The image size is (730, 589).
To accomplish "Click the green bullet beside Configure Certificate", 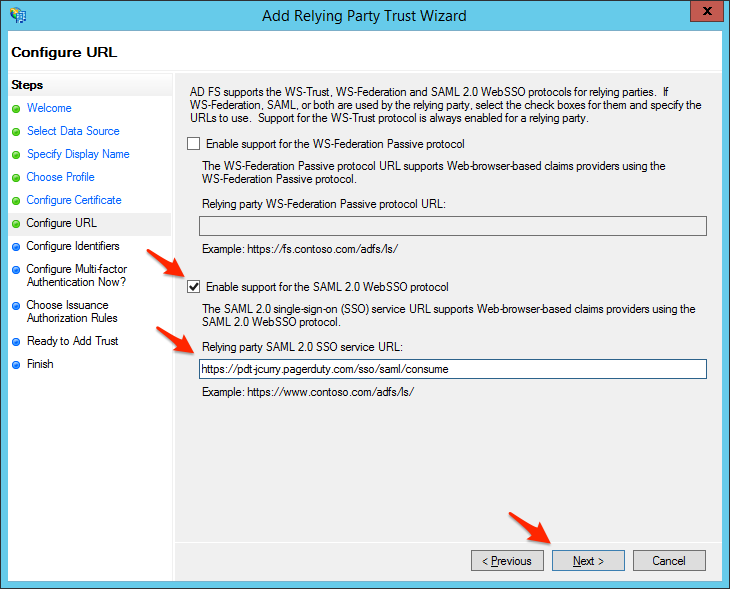I will click(16, 201).
